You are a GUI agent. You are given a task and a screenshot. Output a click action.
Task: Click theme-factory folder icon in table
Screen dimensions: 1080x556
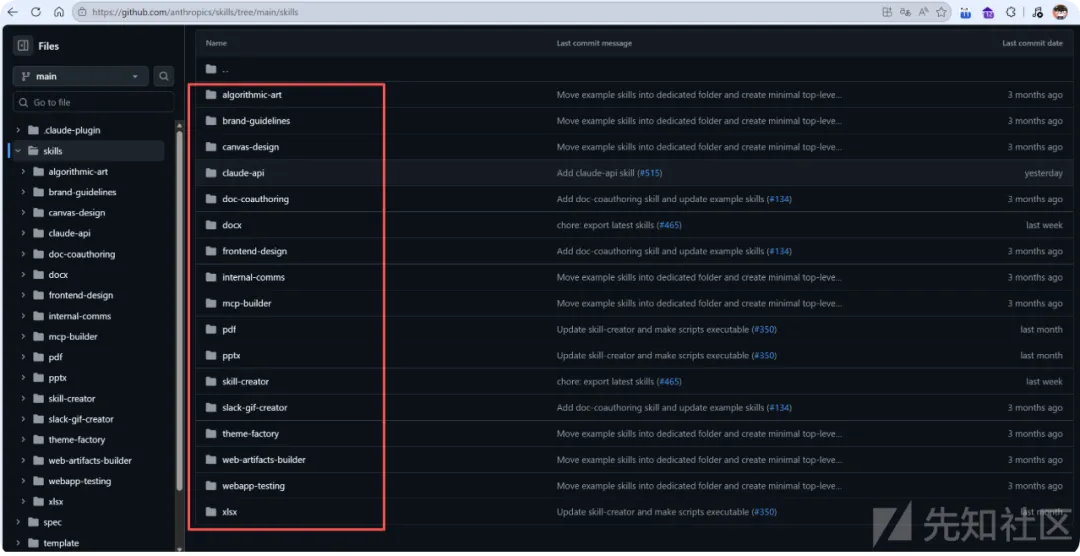click(211, 434)
